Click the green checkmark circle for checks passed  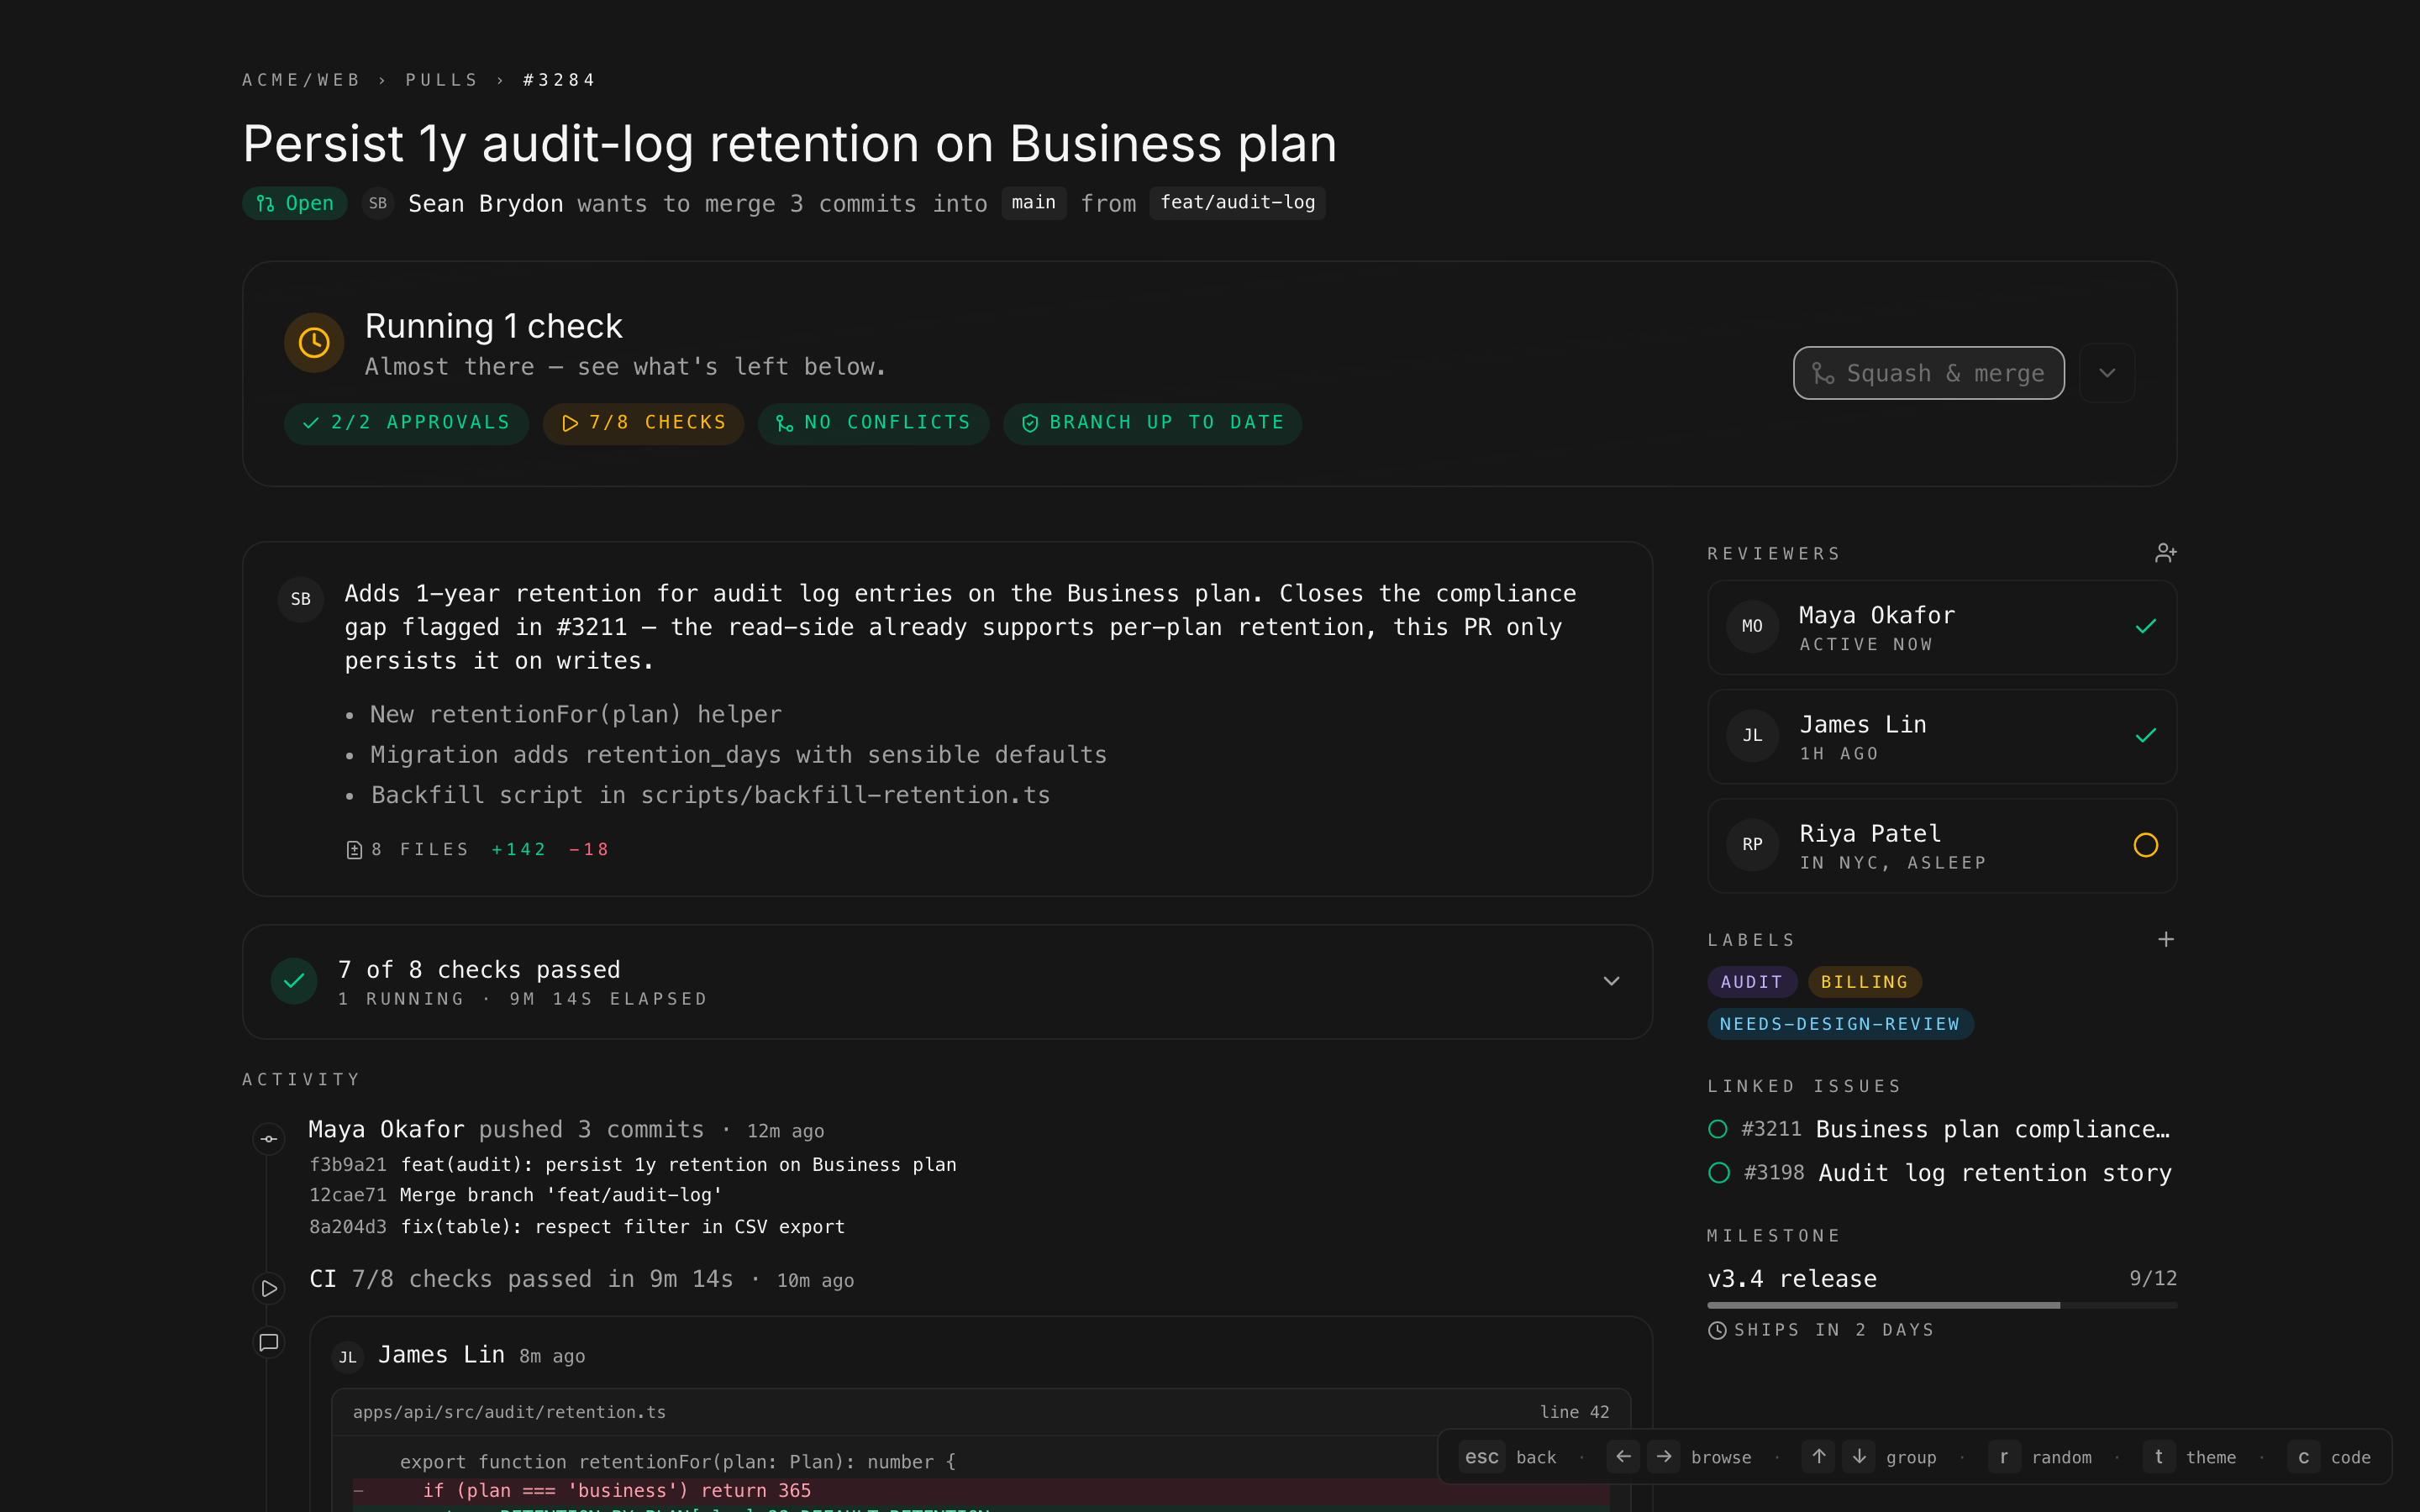[294, 981]
